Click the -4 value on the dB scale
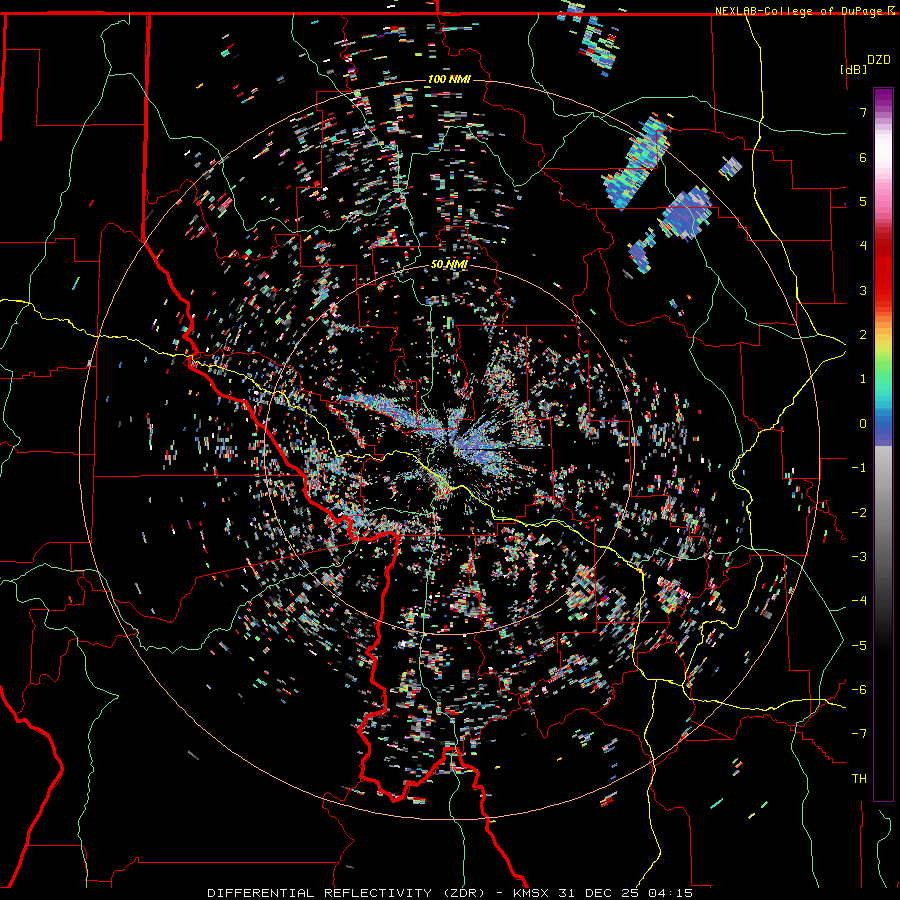900x900 pixels. 859,601
